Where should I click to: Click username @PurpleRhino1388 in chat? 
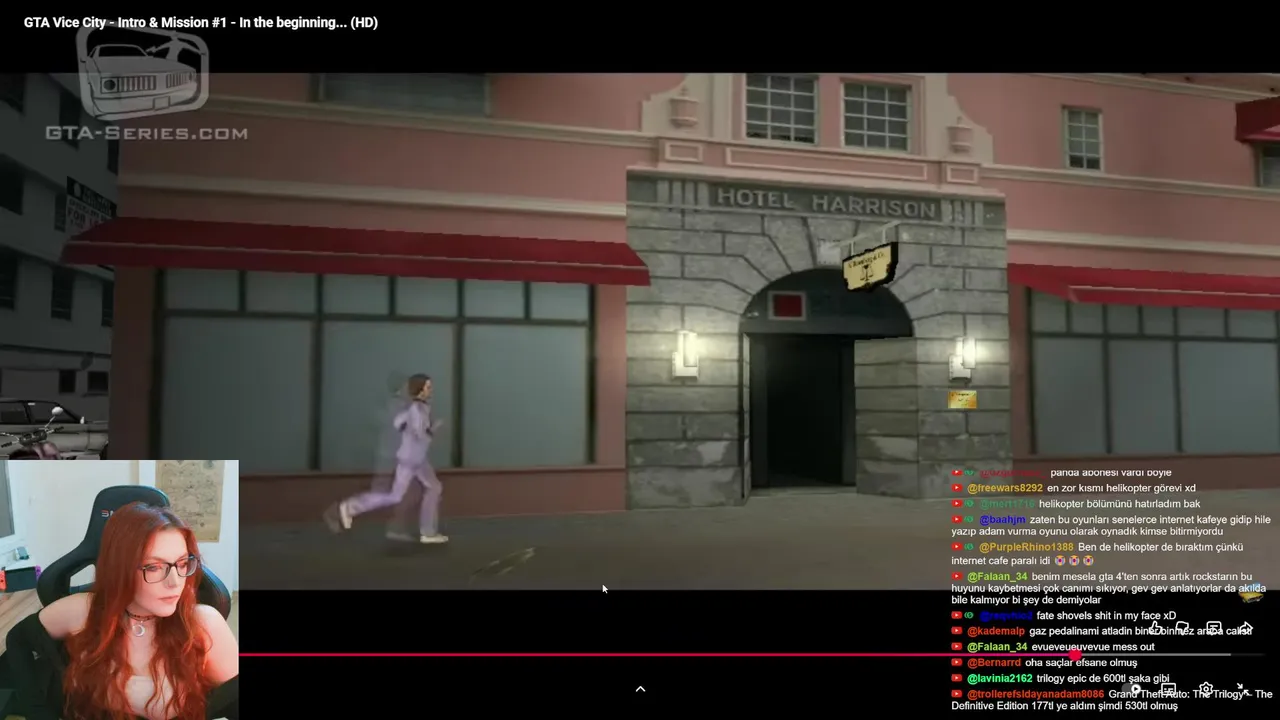pyautogui.click(x=1026, y=547)
